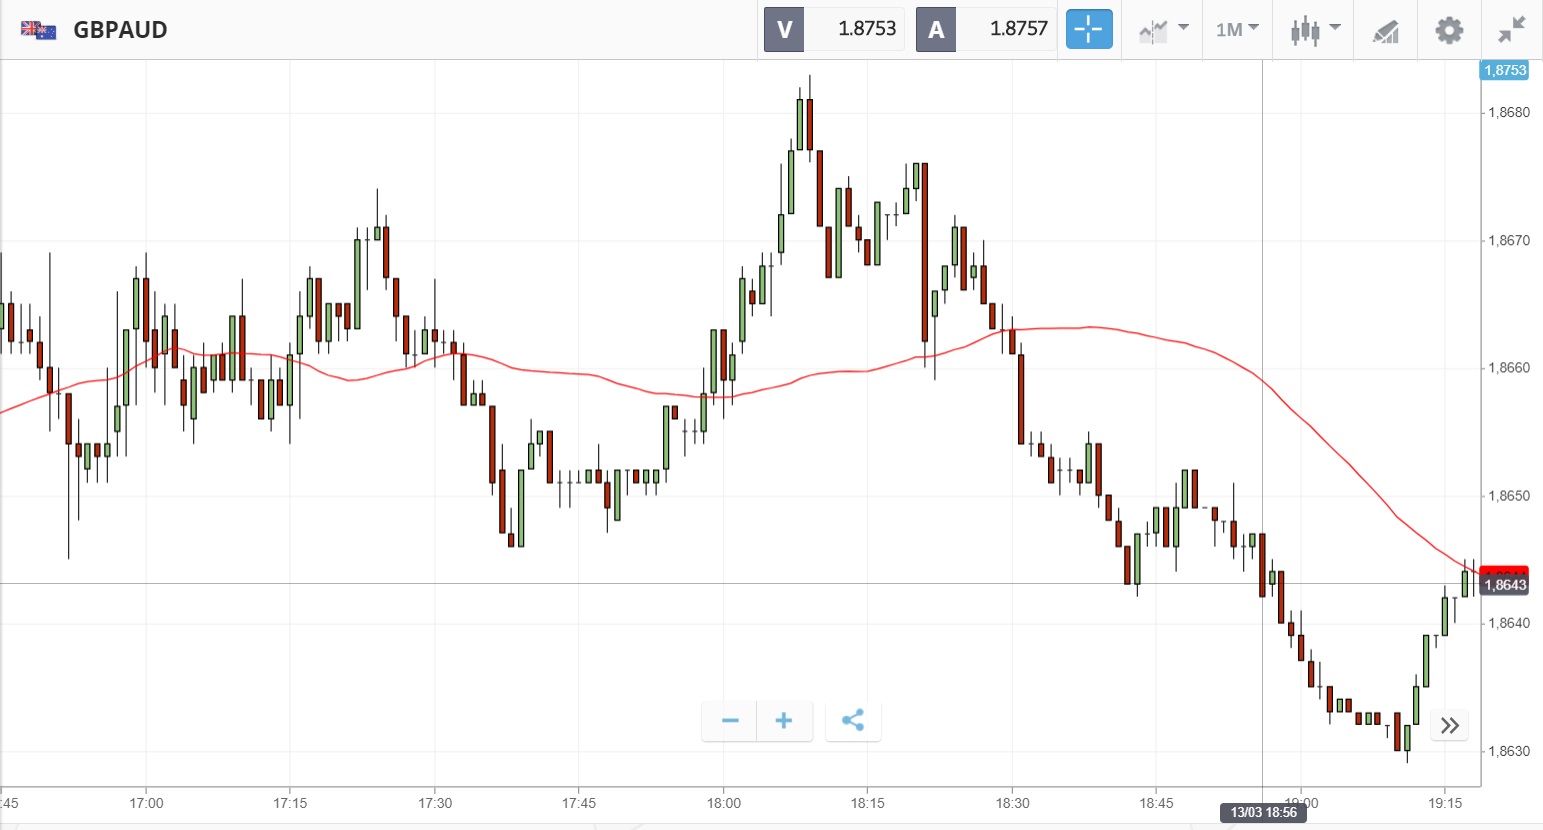This screenshot has width=1543, height=830.
Task: Collapse chart from full screen
Action: (x=1511, y=30)
